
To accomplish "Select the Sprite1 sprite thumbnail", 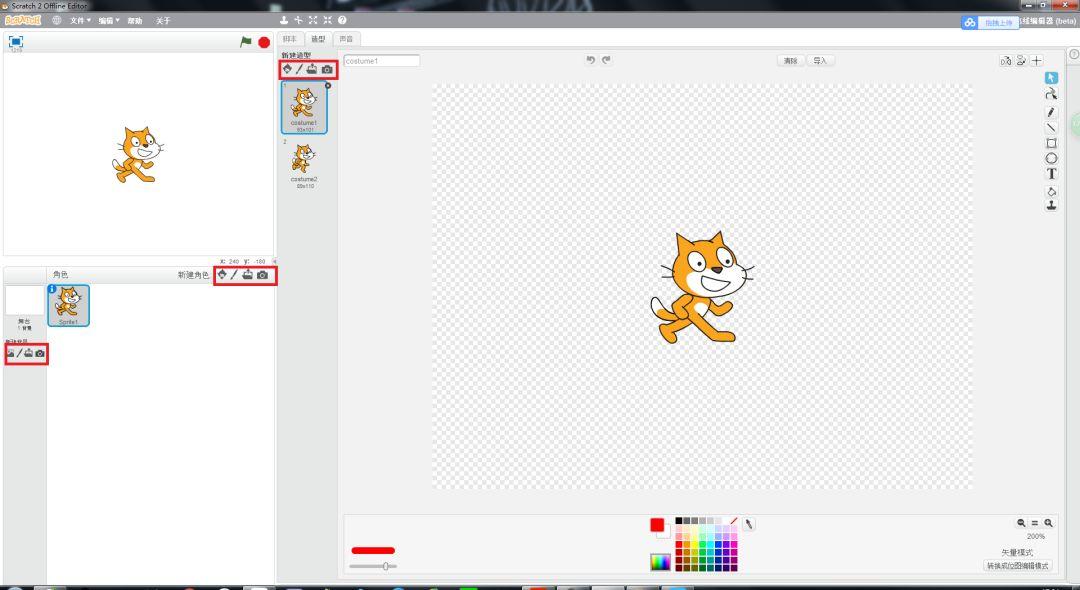I will [68, 305].
